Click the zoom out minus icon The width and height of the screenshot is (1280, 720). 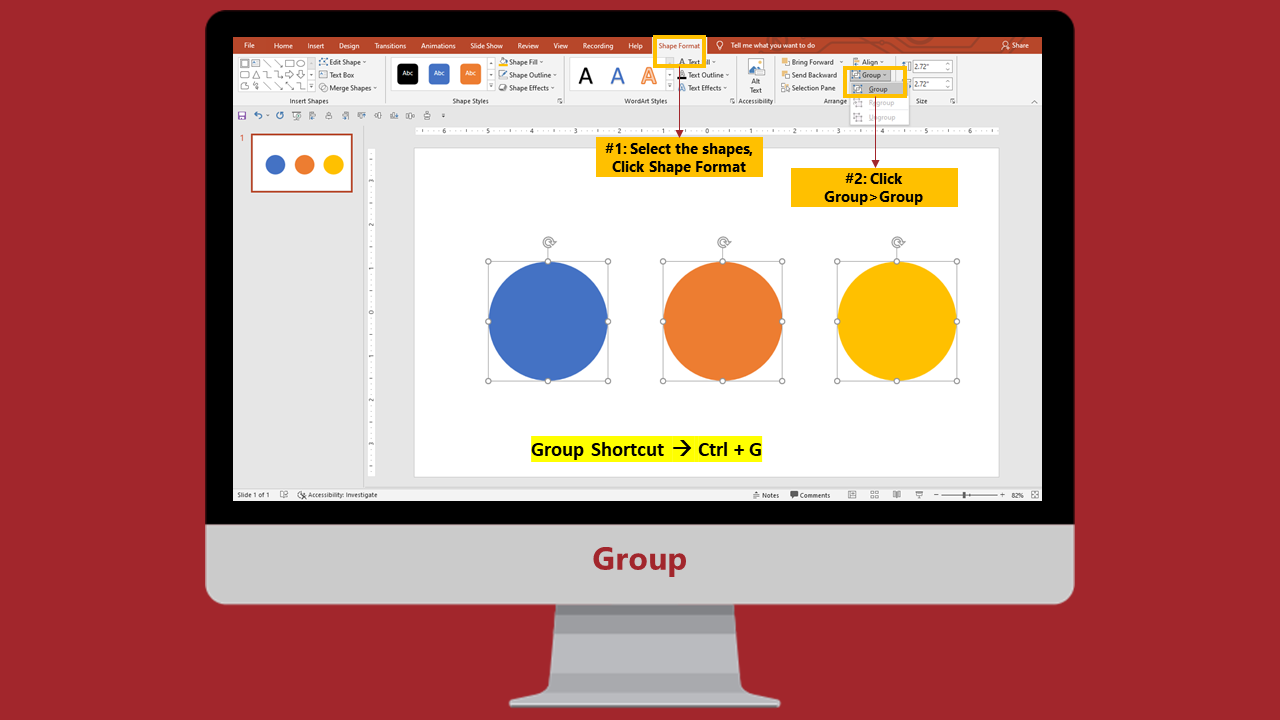935,495
